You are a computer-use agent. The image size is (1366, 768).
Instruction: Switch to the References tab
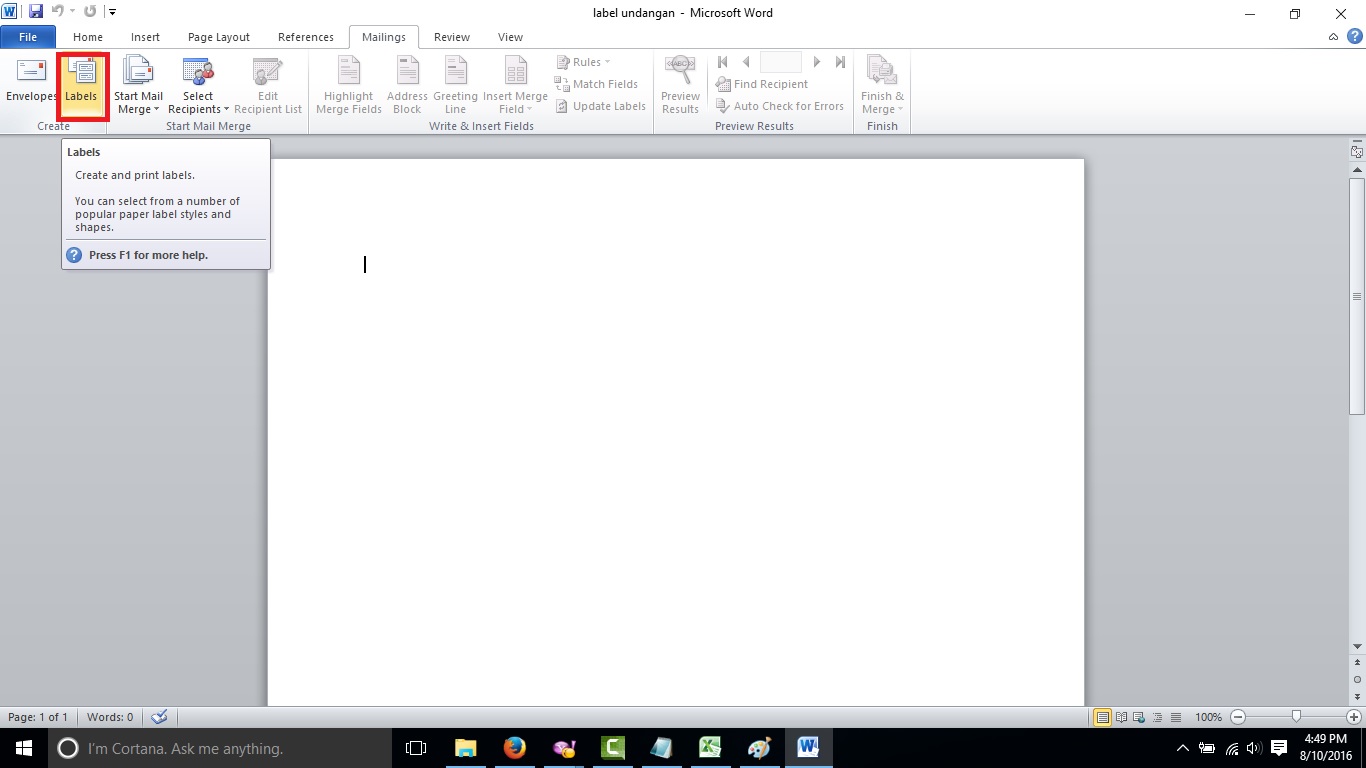pyautogui.click(x=306, y=37)
